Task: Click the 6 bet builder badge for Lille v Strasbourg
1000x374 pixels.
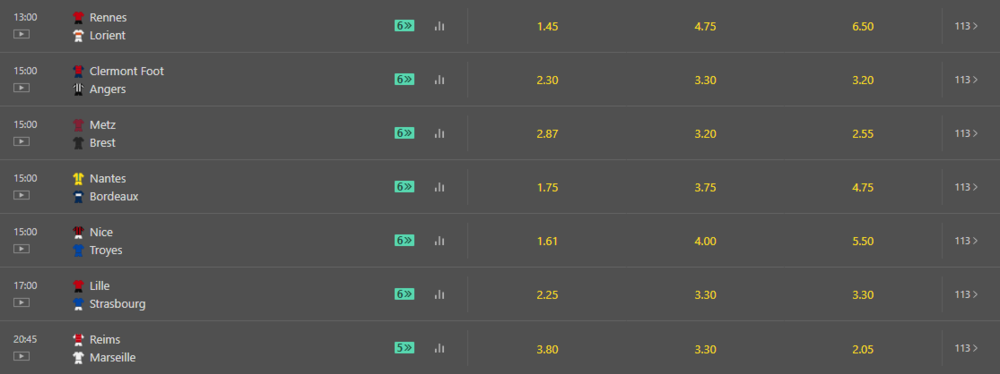Action: (x=404, y=294)
